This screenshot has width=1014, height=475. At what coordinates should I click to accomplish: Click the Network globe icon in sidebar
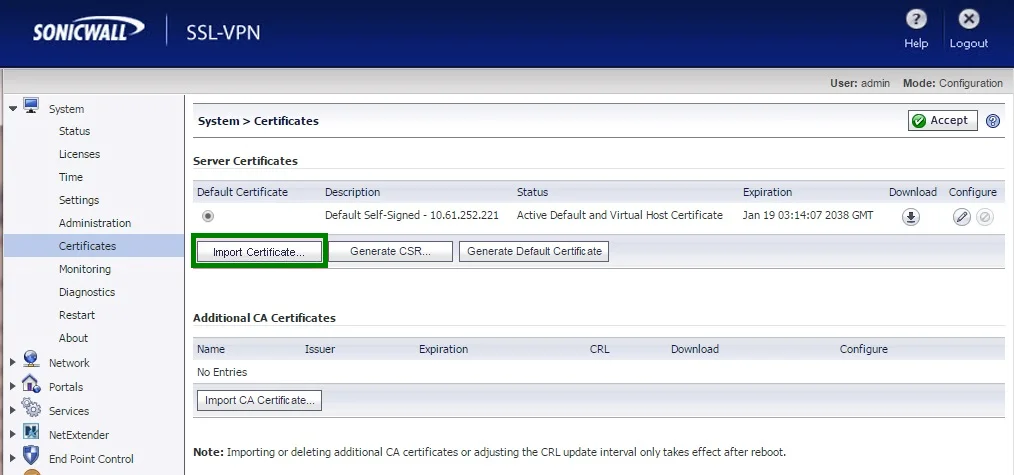pos(31,360)
